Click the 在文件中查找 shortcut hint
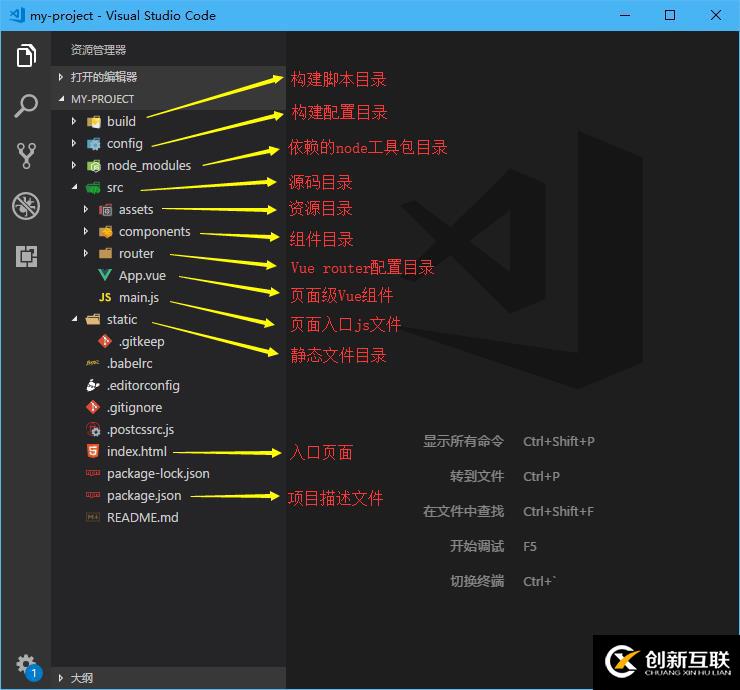 coord(463,511)
